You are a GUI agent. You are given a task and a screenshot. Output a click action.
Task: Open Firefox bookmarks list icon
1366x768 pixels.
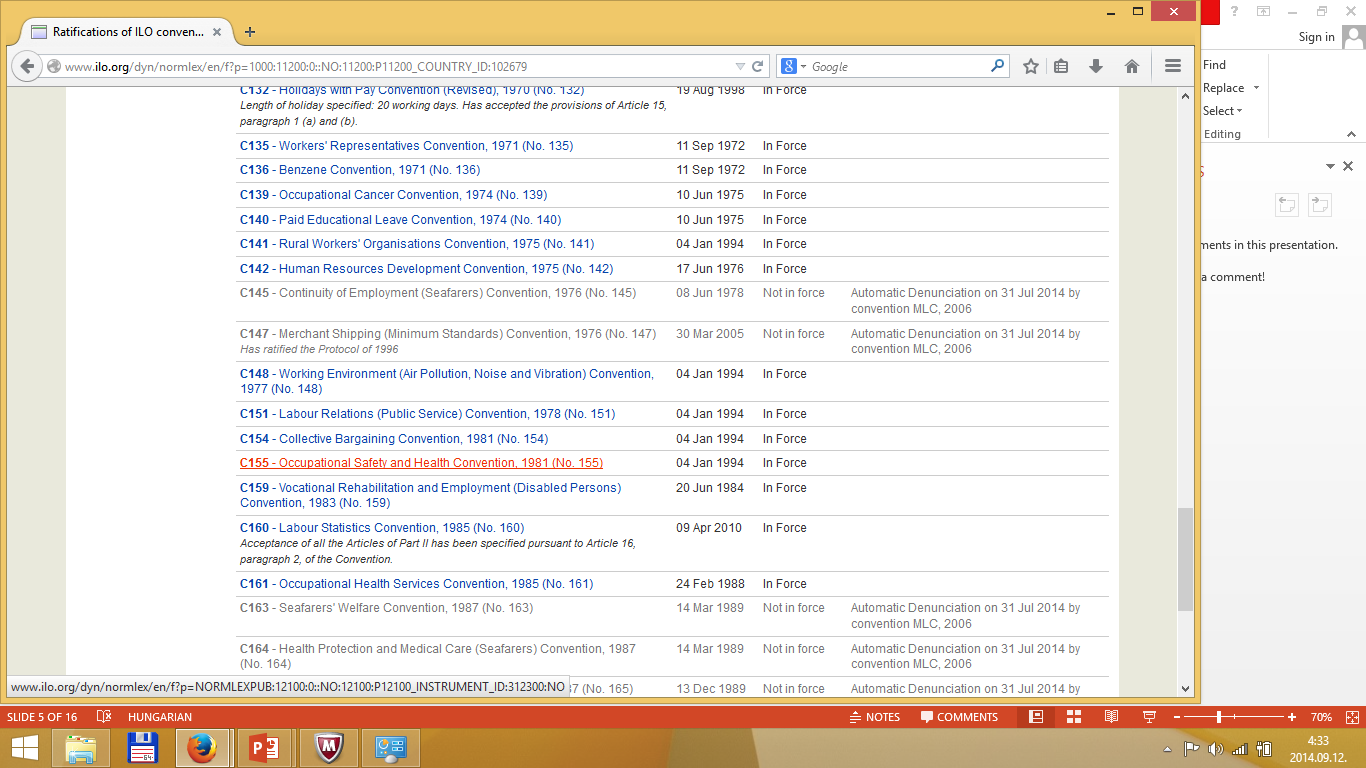pos(1062,66)
